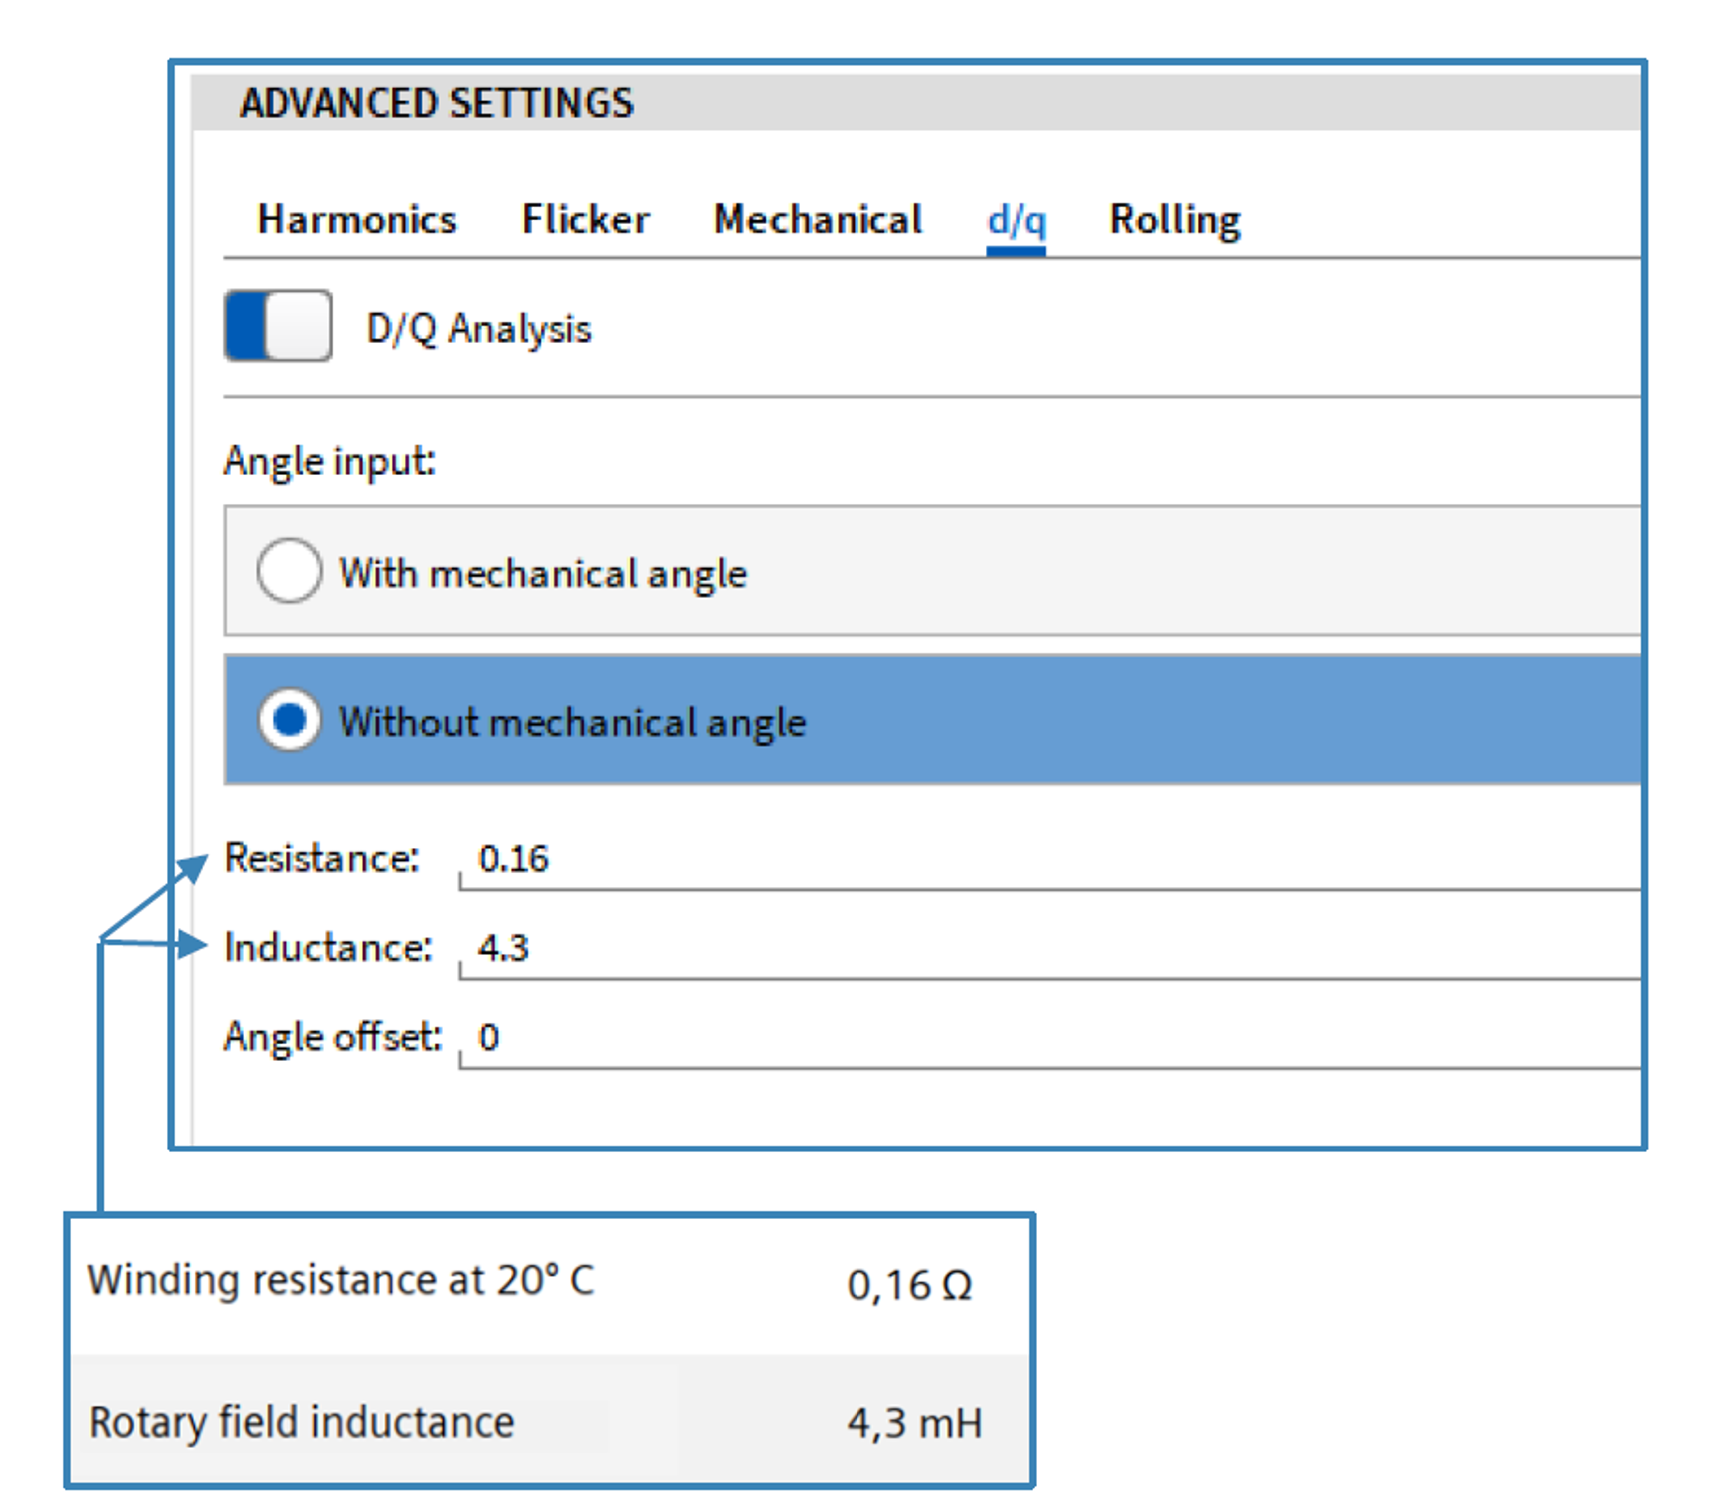Go to the Rolling tab
Viewport: 1720px width, 1495px height.
coord(1174,219)
